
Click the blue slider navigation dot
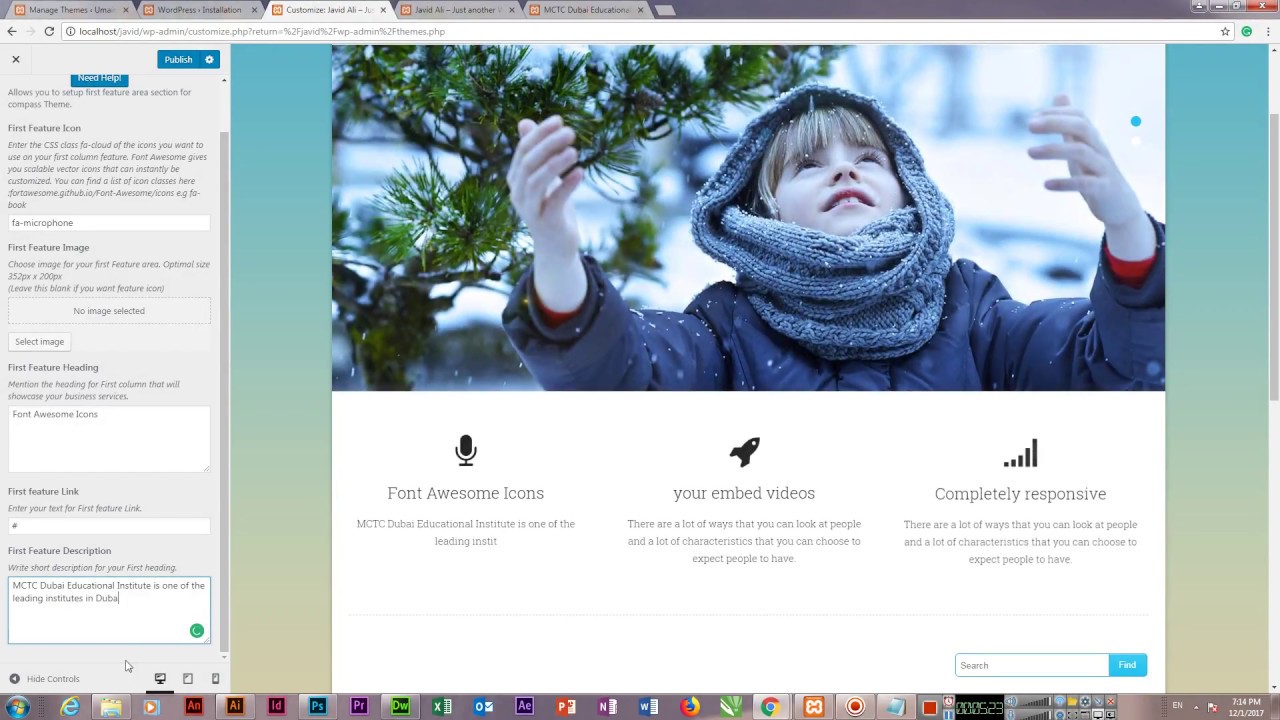(x=1136, y=122)
